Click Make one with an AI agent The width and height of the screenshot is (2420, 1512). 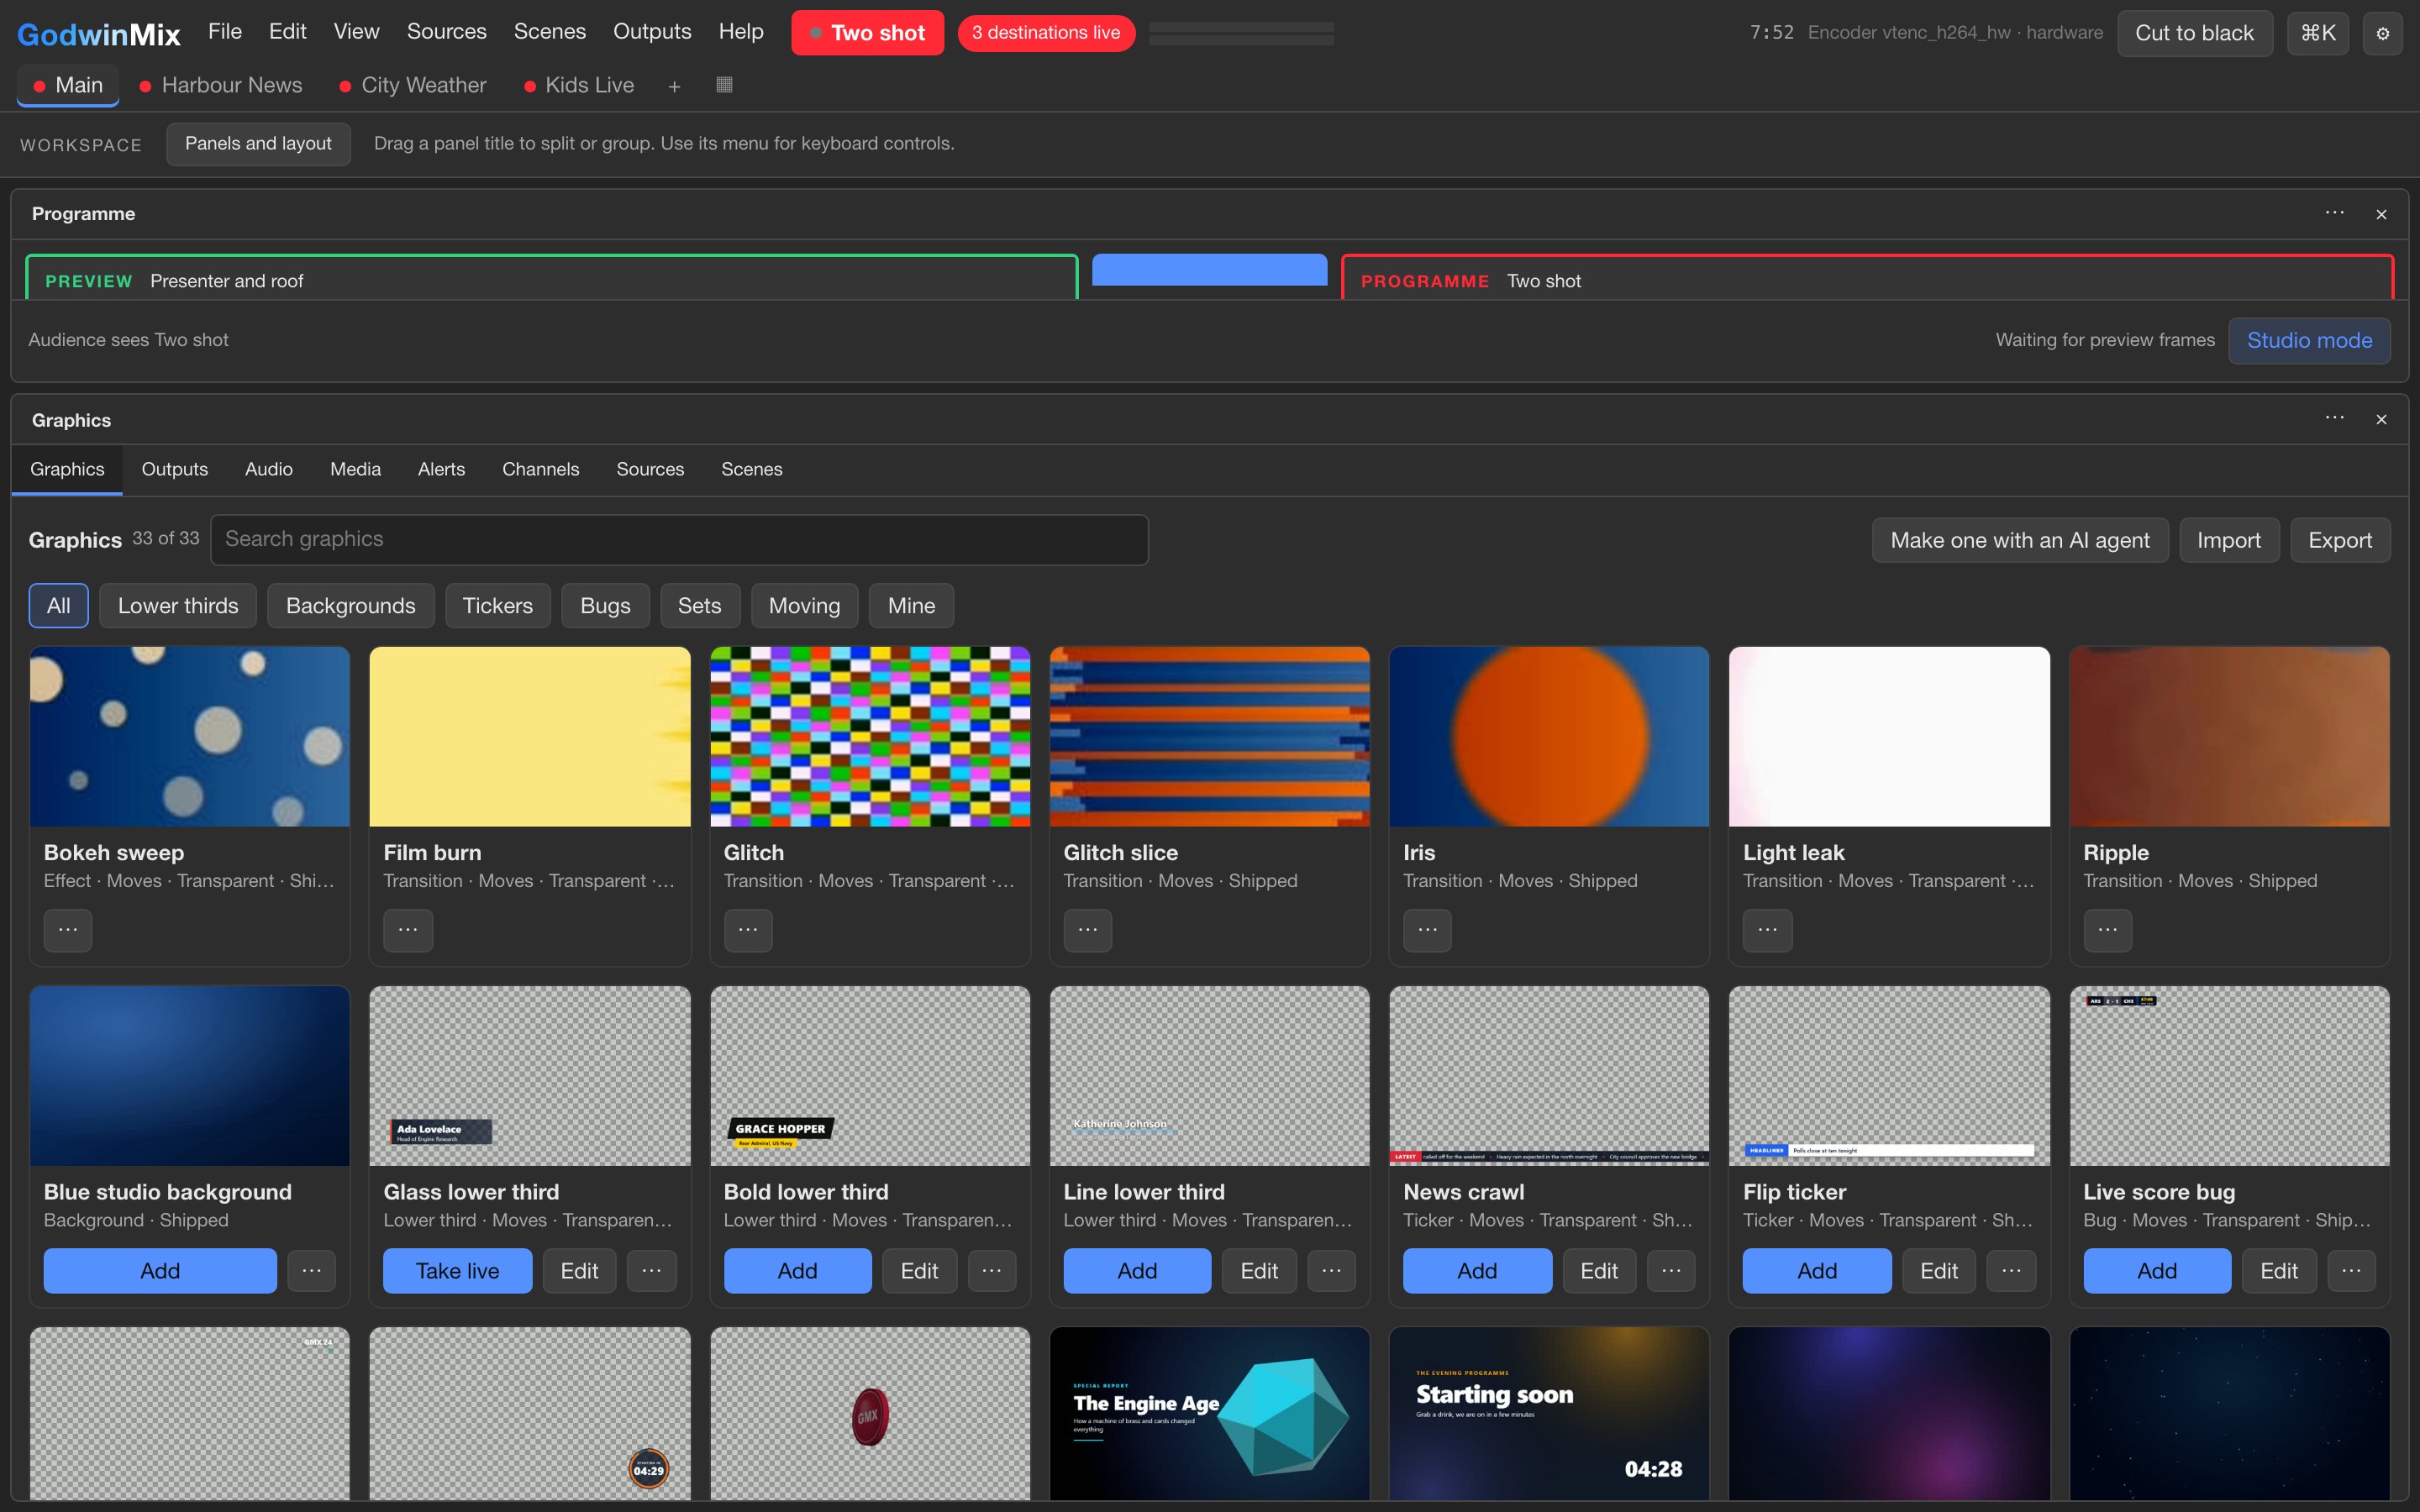pos(2020,541)
